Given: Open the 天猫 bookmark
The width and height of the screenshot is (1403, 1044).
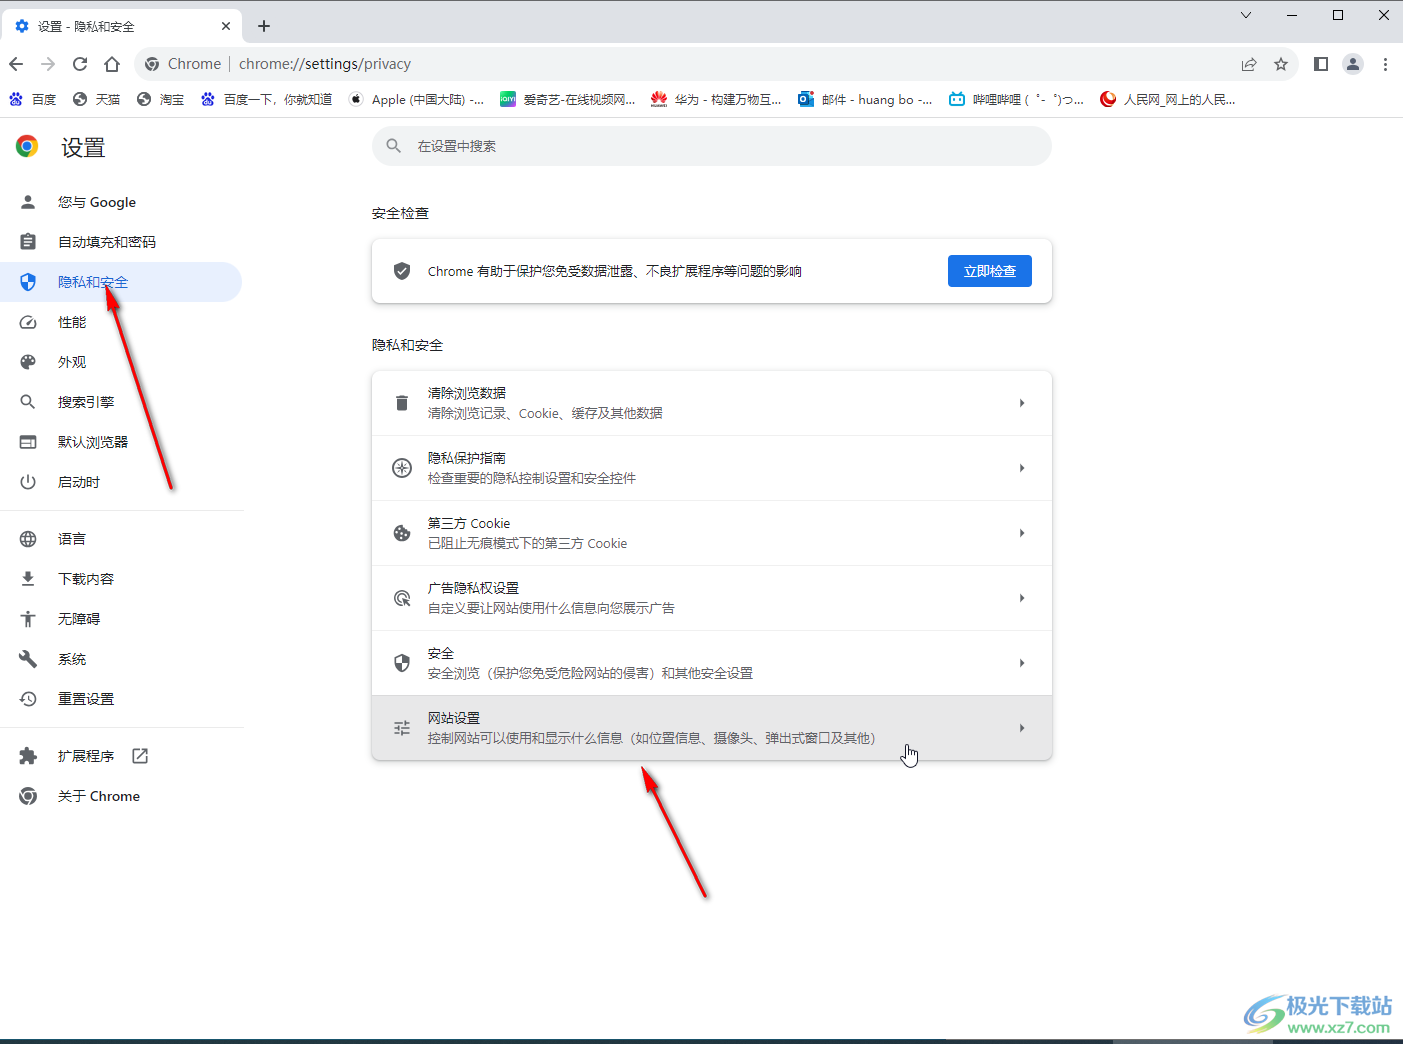Looking at the screenshot, I should [97, 99].
